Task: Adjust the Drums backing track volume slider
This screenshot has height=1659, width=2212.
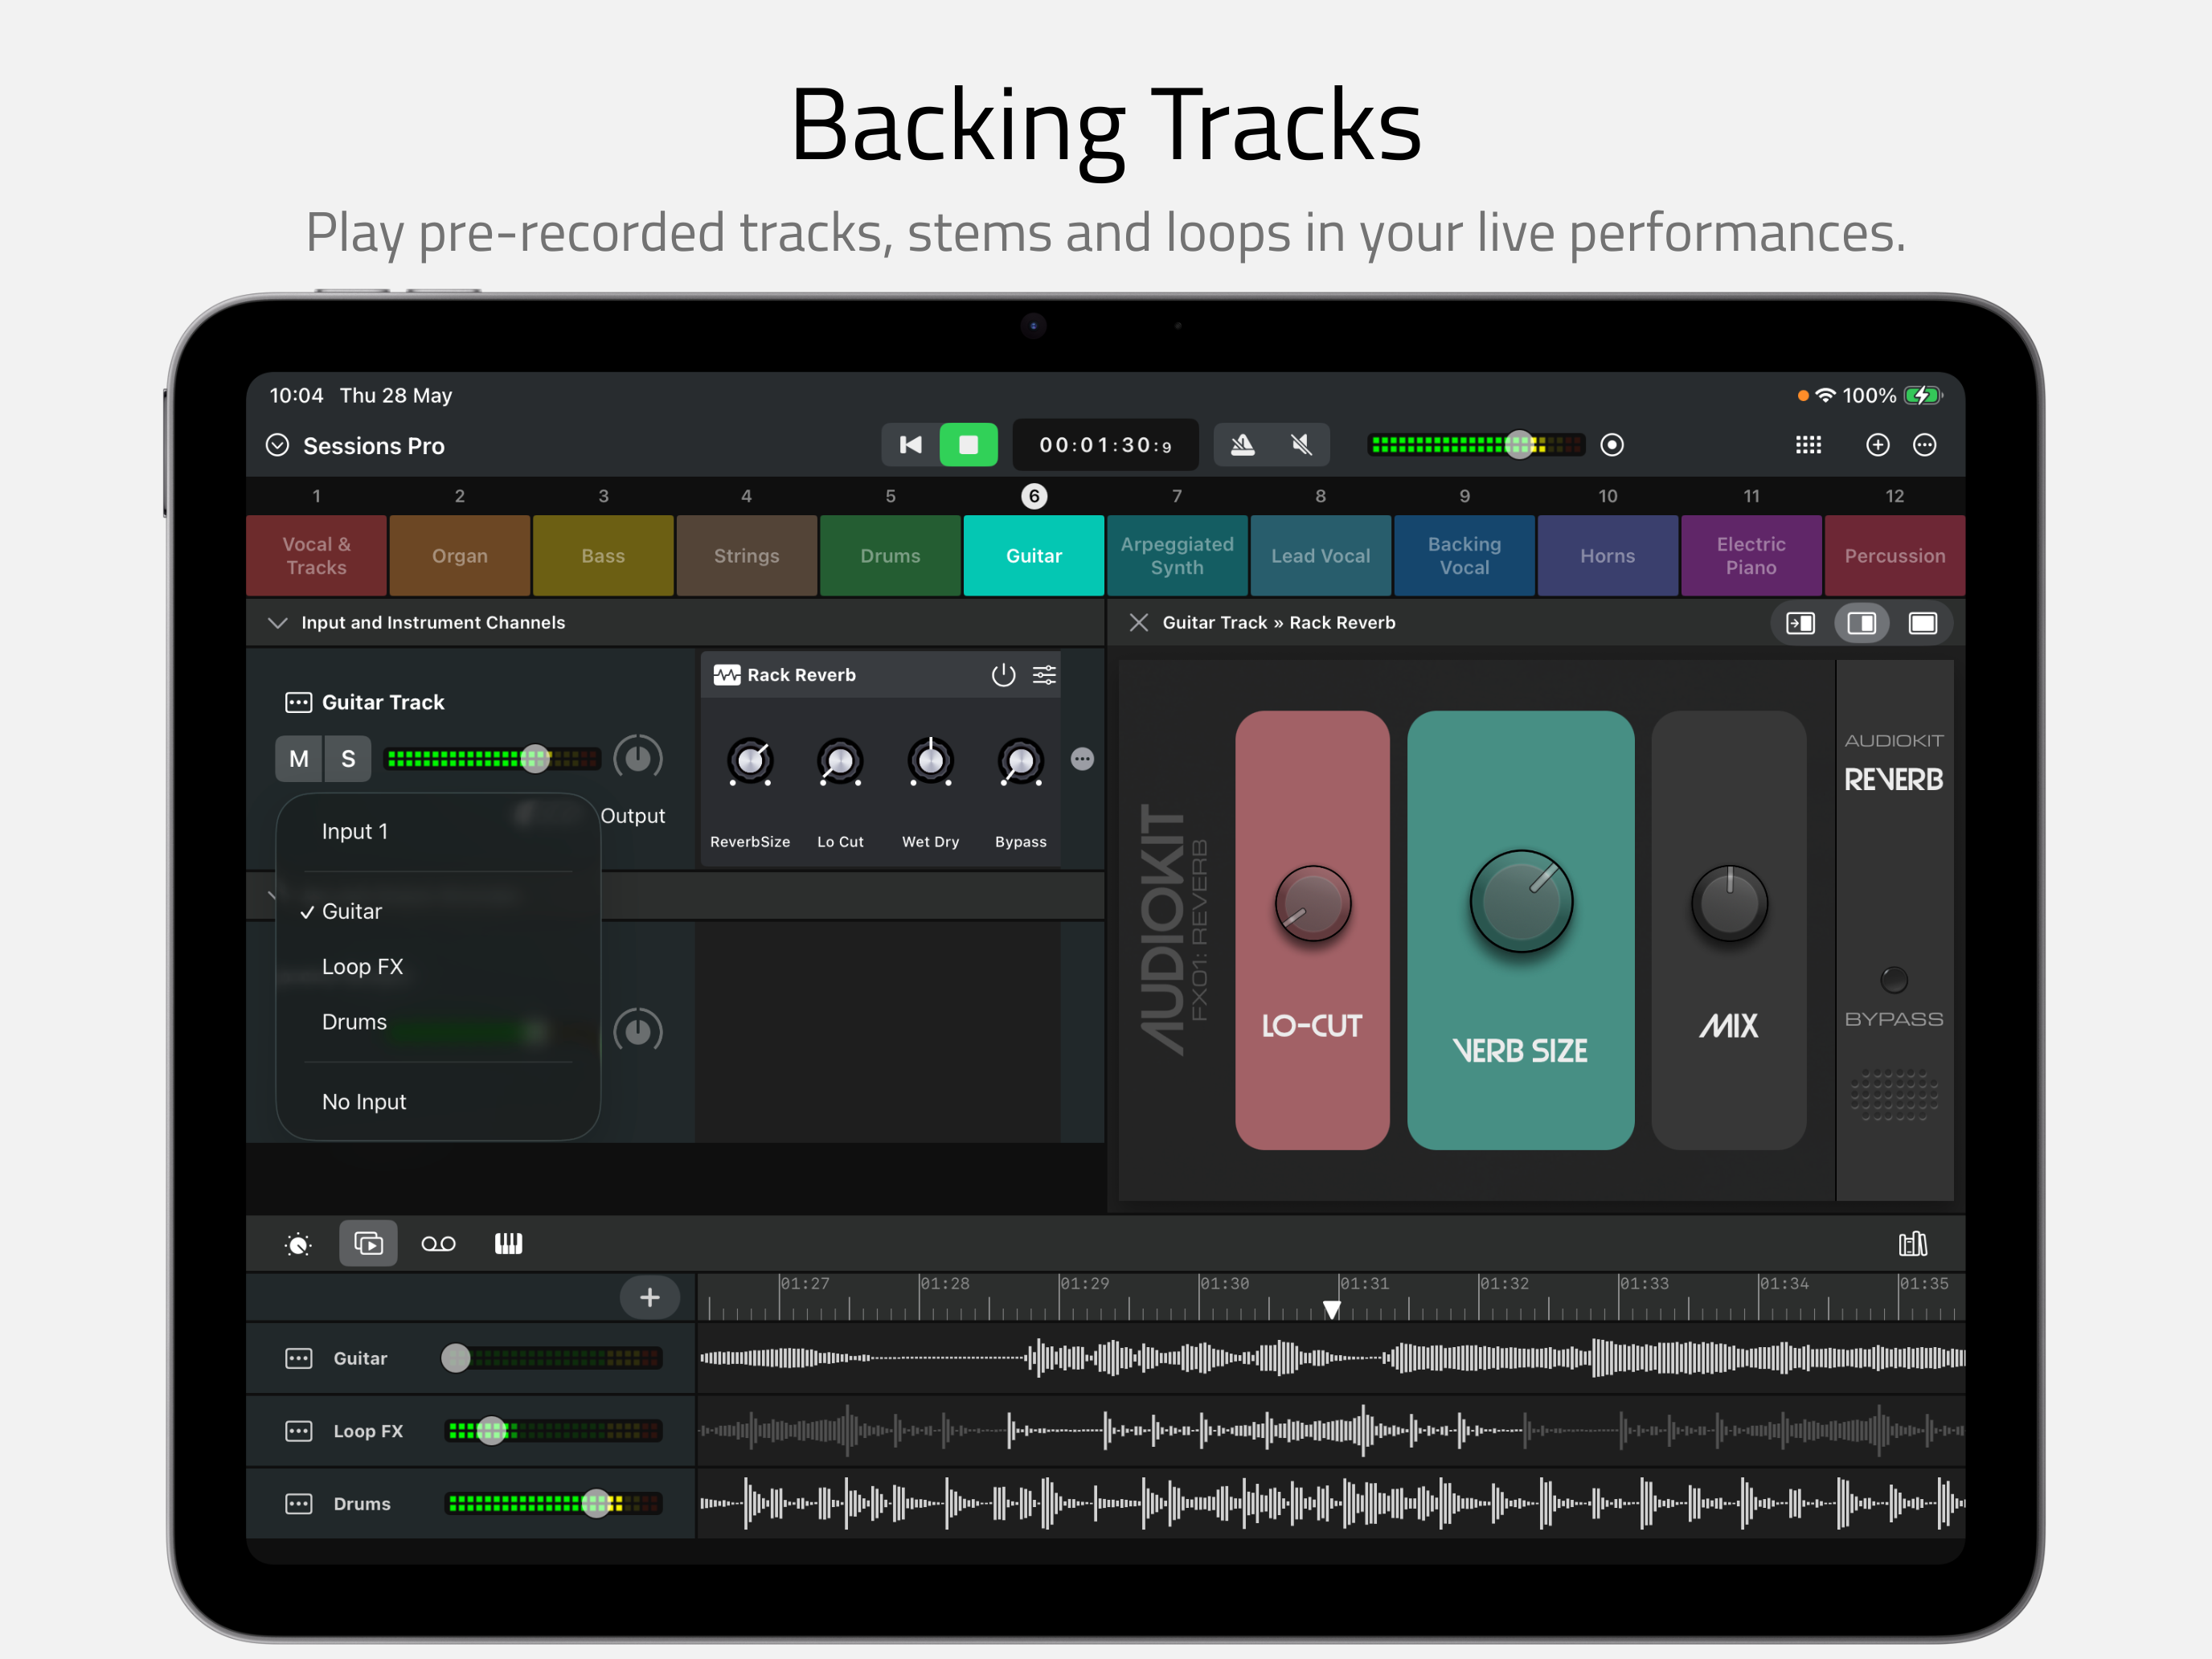Action: [553, 1504]
